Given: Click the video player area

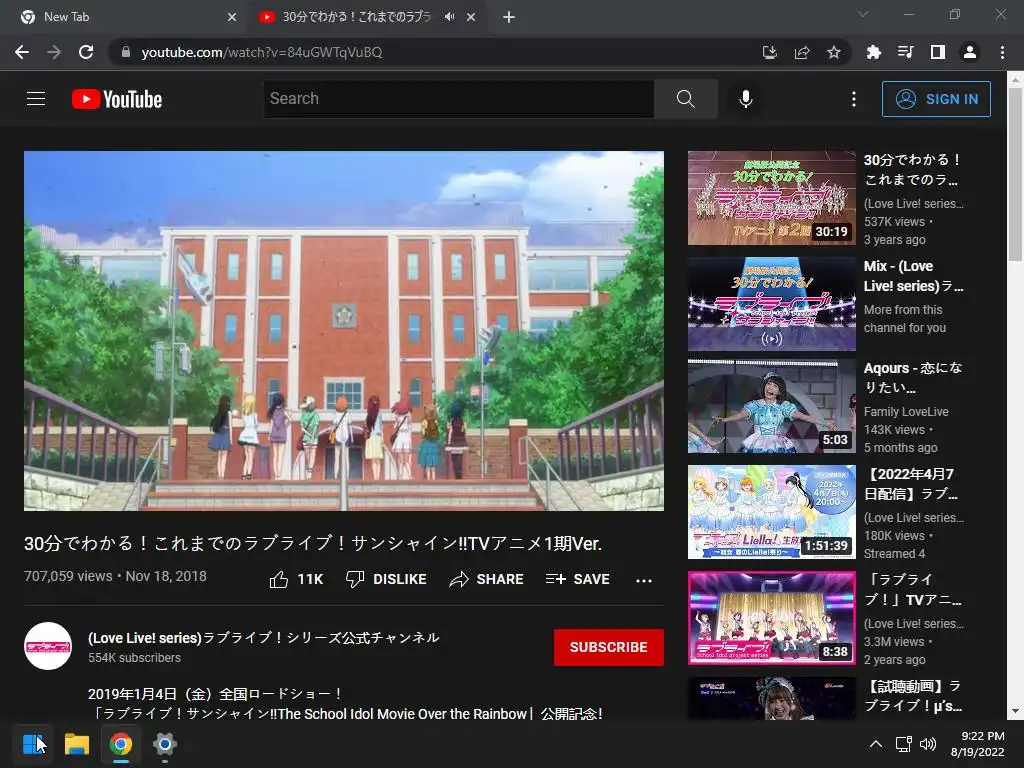Looking at the screenshot, I should click(344, 331).
